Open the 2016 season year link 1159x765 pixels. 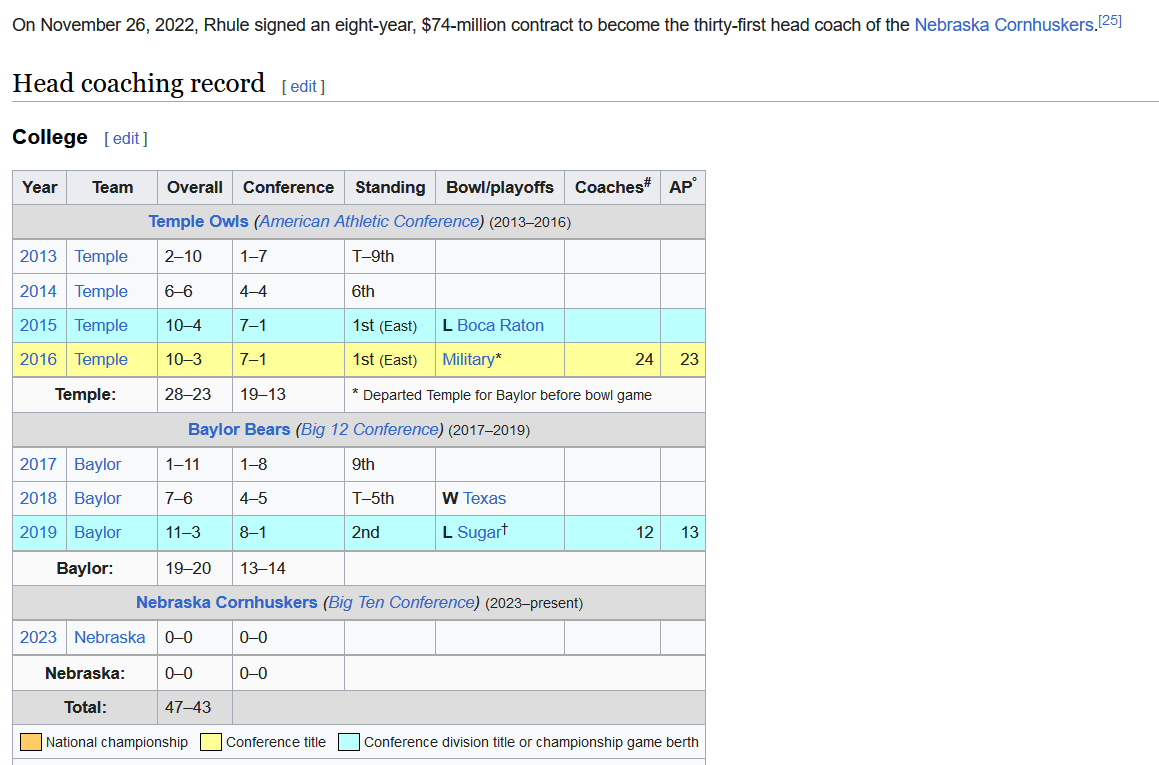(38, 359)
